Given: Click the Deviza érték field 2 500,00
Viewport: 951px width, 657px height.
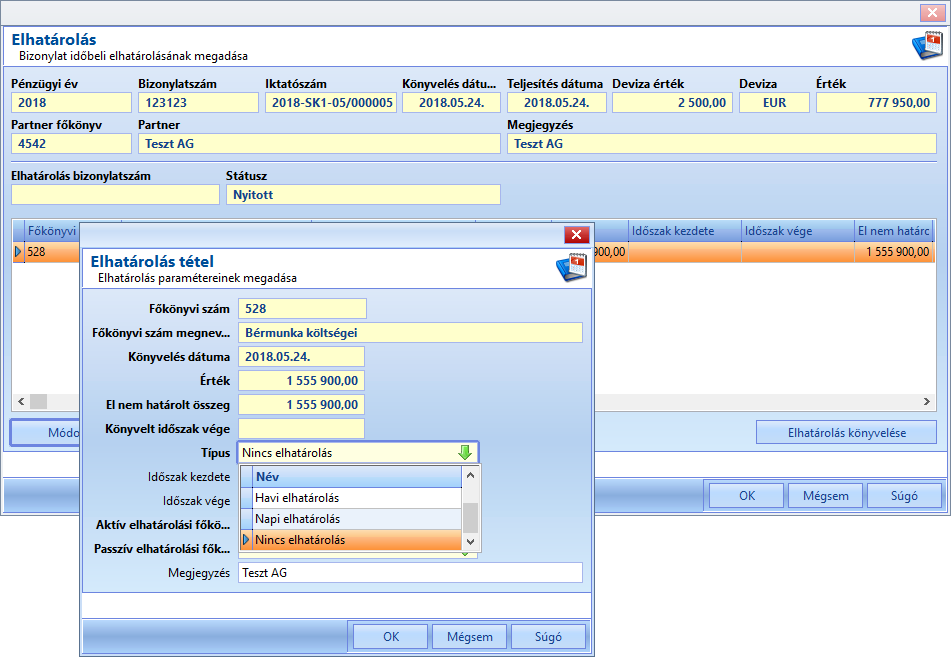Looking at the screenshot, I should pos(672,103).
